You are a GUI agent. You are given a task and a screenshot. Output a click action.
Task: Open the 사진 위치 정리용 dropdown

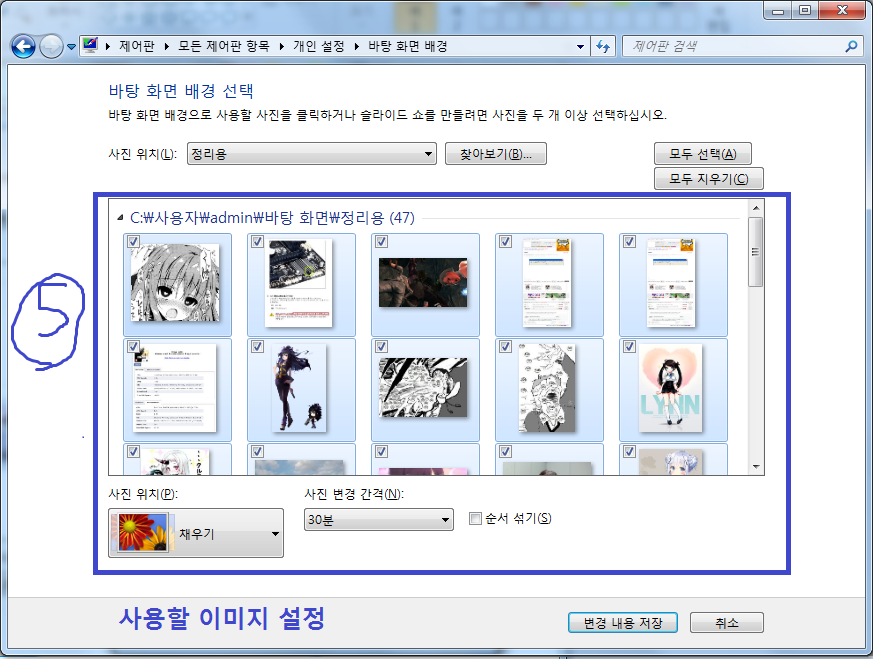[x=428, y=154]
